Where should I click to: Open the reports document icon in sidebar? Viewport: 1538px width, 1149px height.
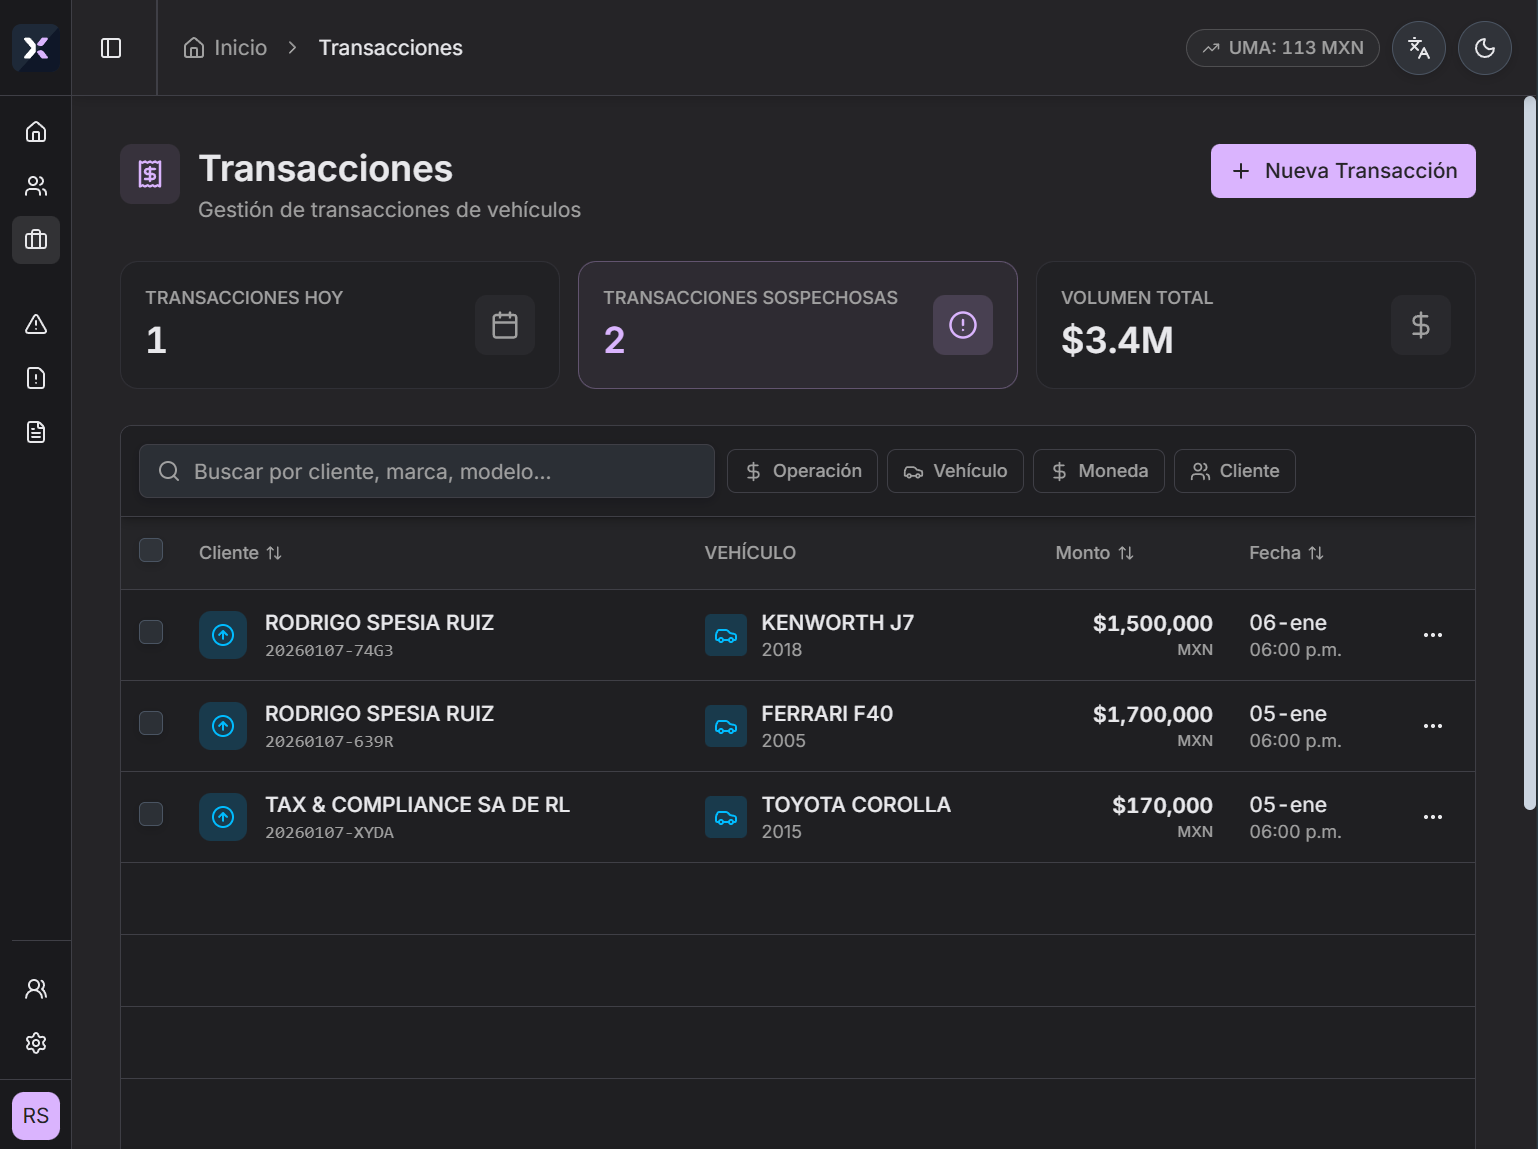tap(35, 431)
